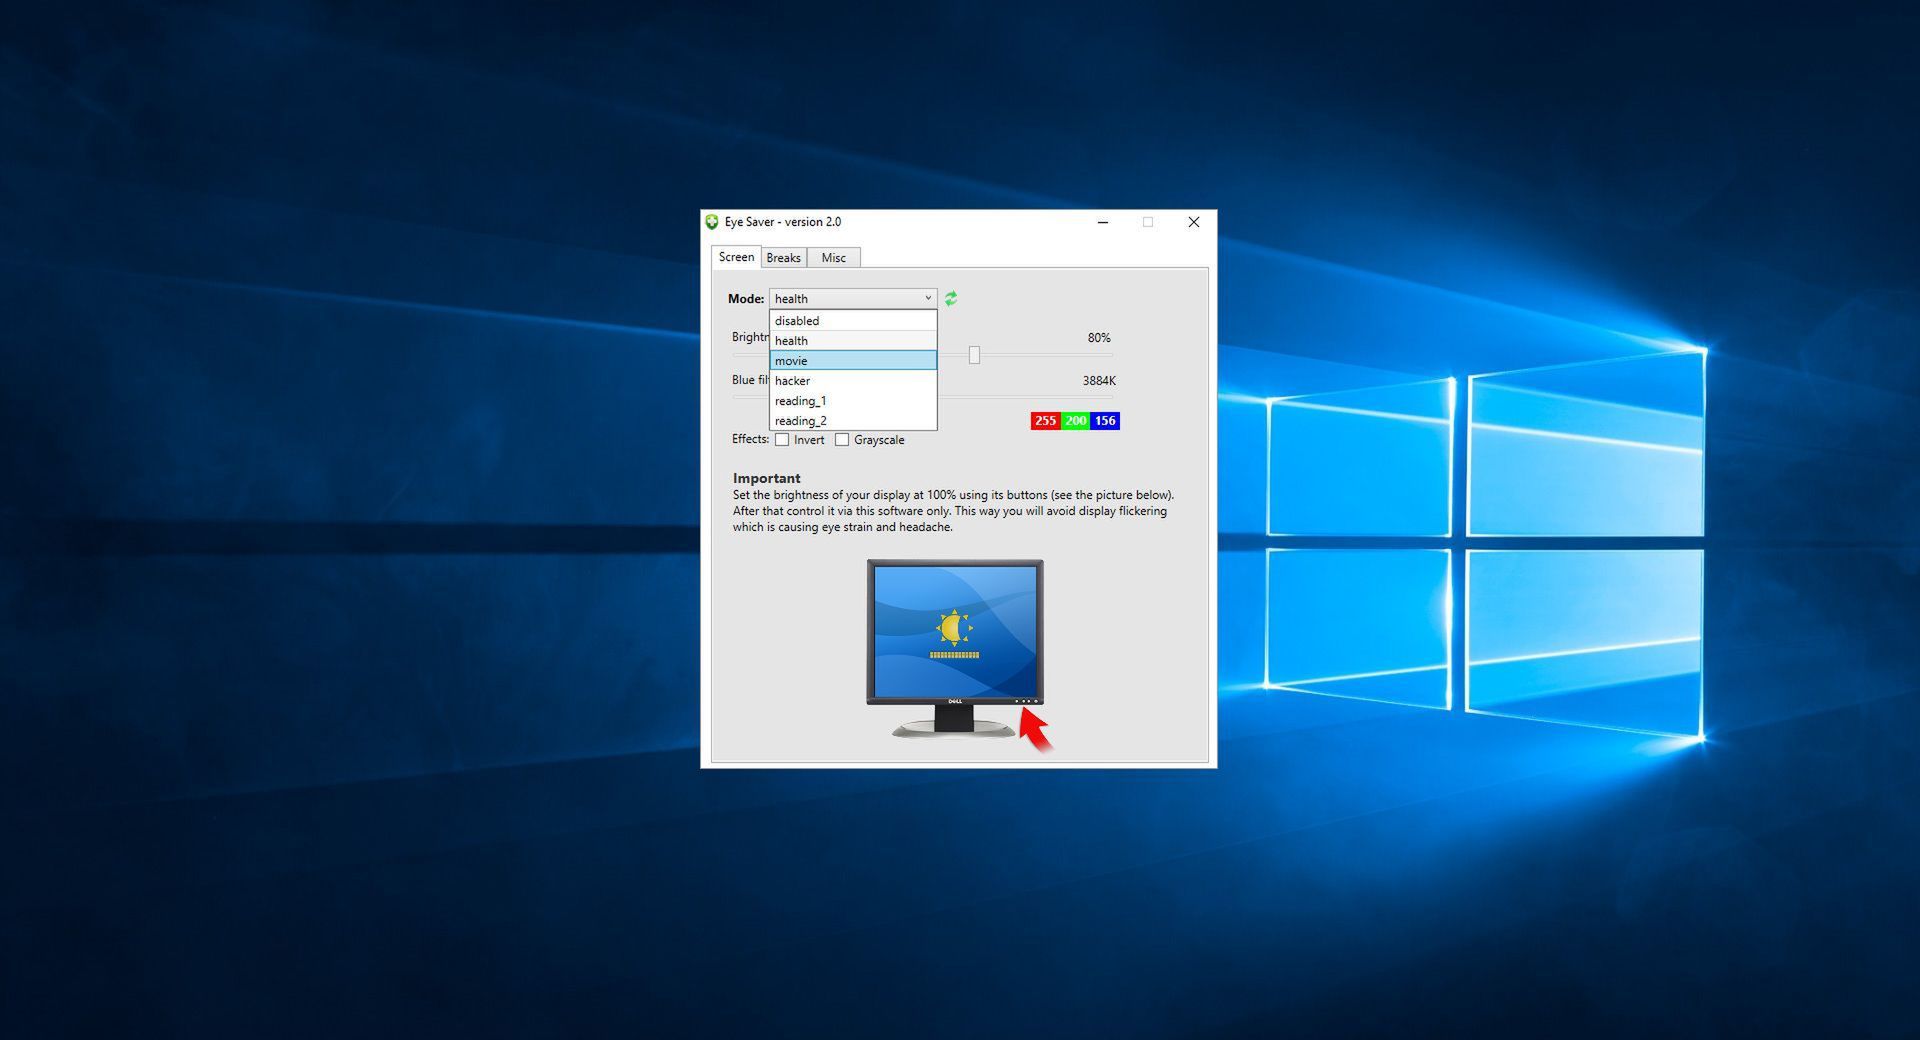Image resolution: width=1920 pixels, height=1040 pixels.
Task: Open the Mode dropdown arrow
Action: click(926, 298)
